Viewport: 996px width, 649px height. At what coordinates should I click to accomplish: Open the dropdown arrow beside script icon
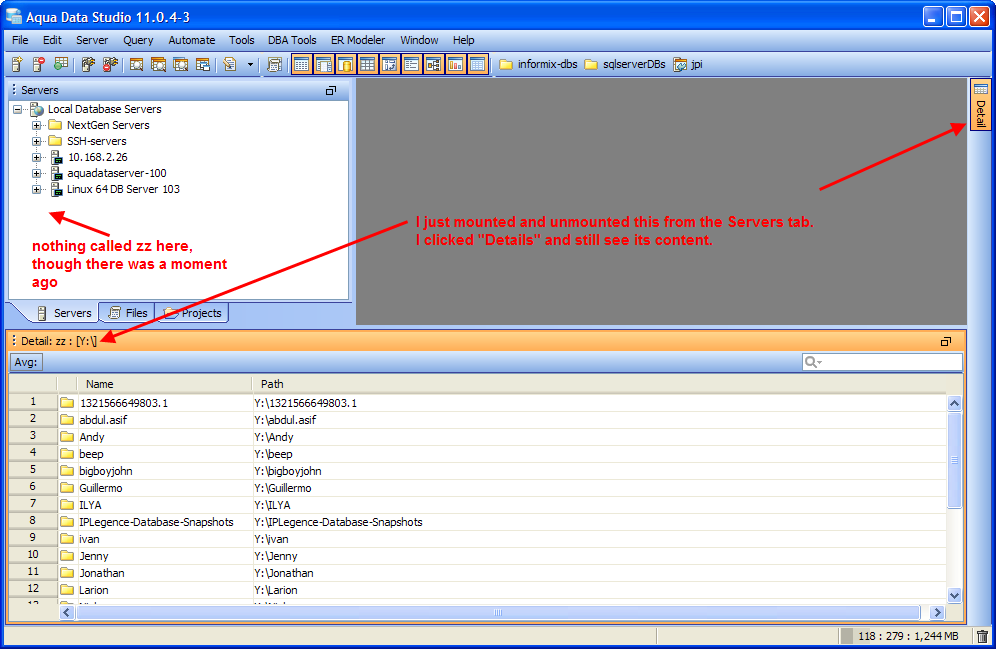point(250,64)
